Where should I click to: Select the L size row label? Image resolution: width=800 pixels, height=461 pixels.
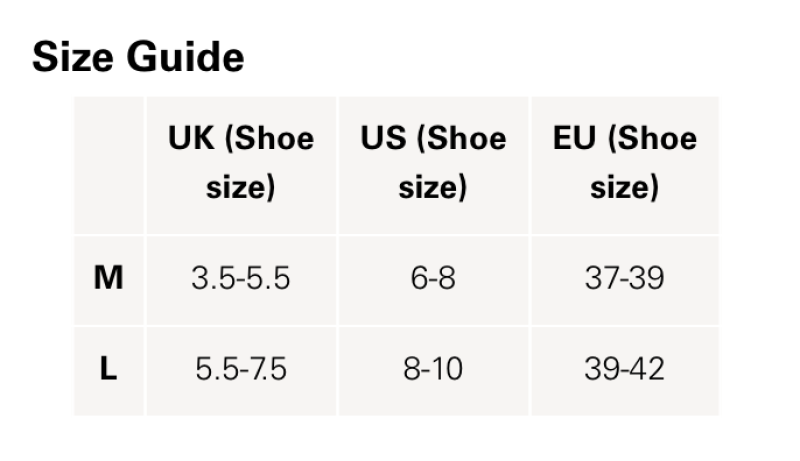[x=109, y=369]
